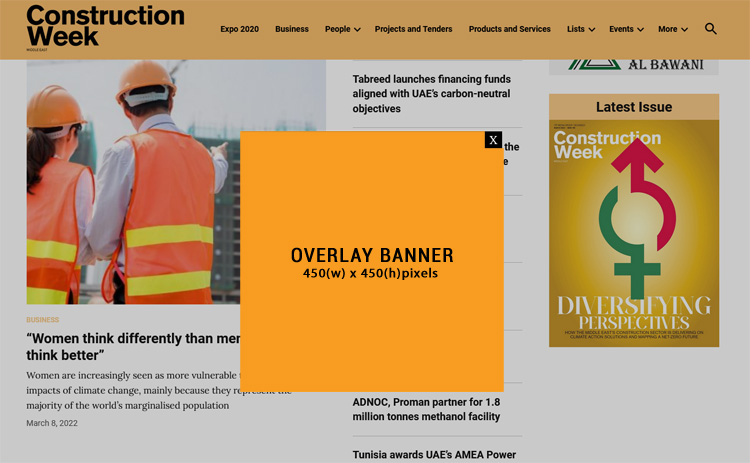Image resolution: width=750 pixels, height=463 pixels.
Task: Open the Al Bawani sponsor banner
Action: pos(634,66)
